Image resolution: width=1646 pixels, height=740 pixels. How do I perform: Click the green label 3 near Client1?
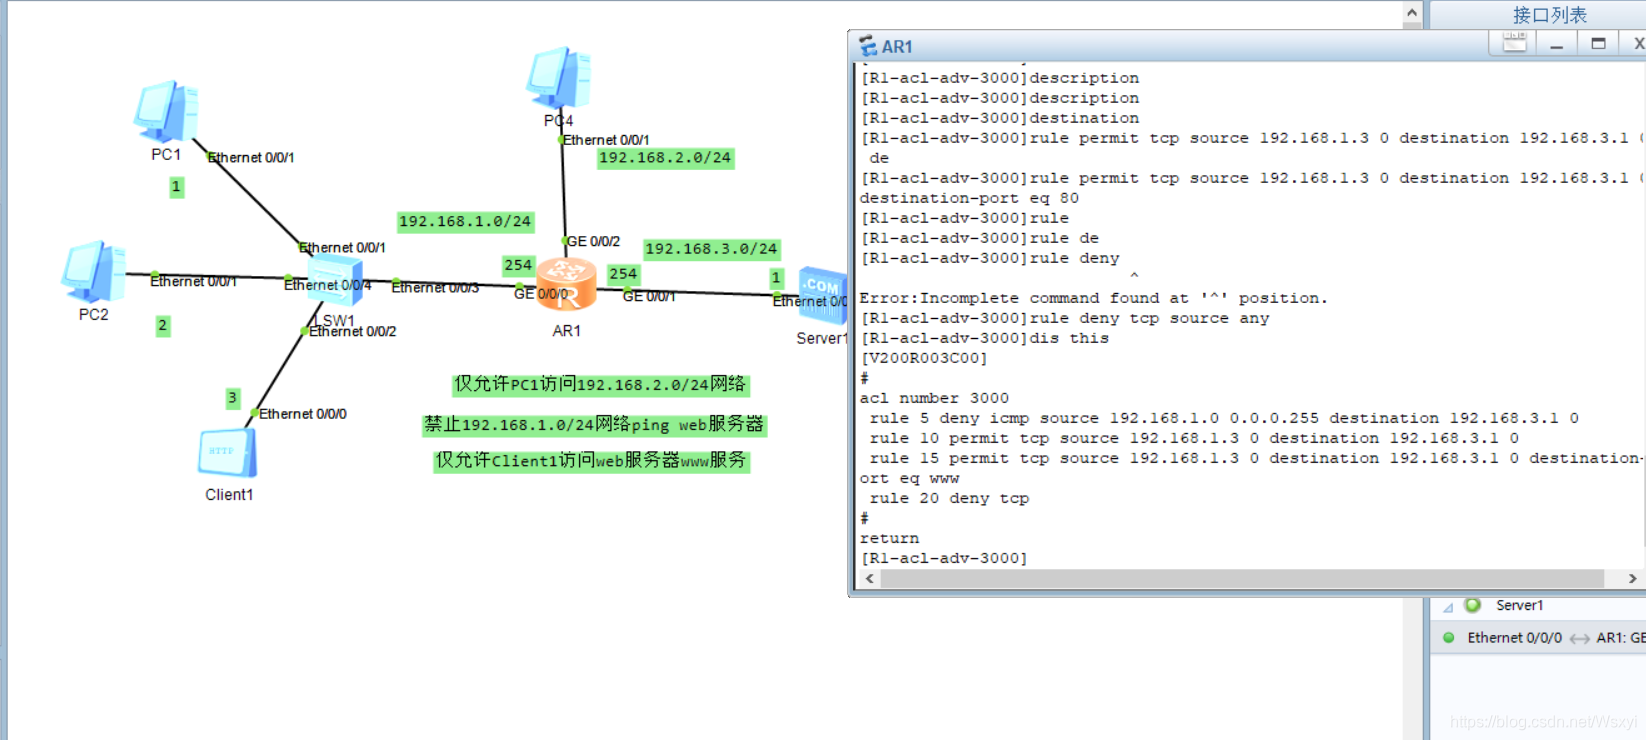[x=232, y=397]
